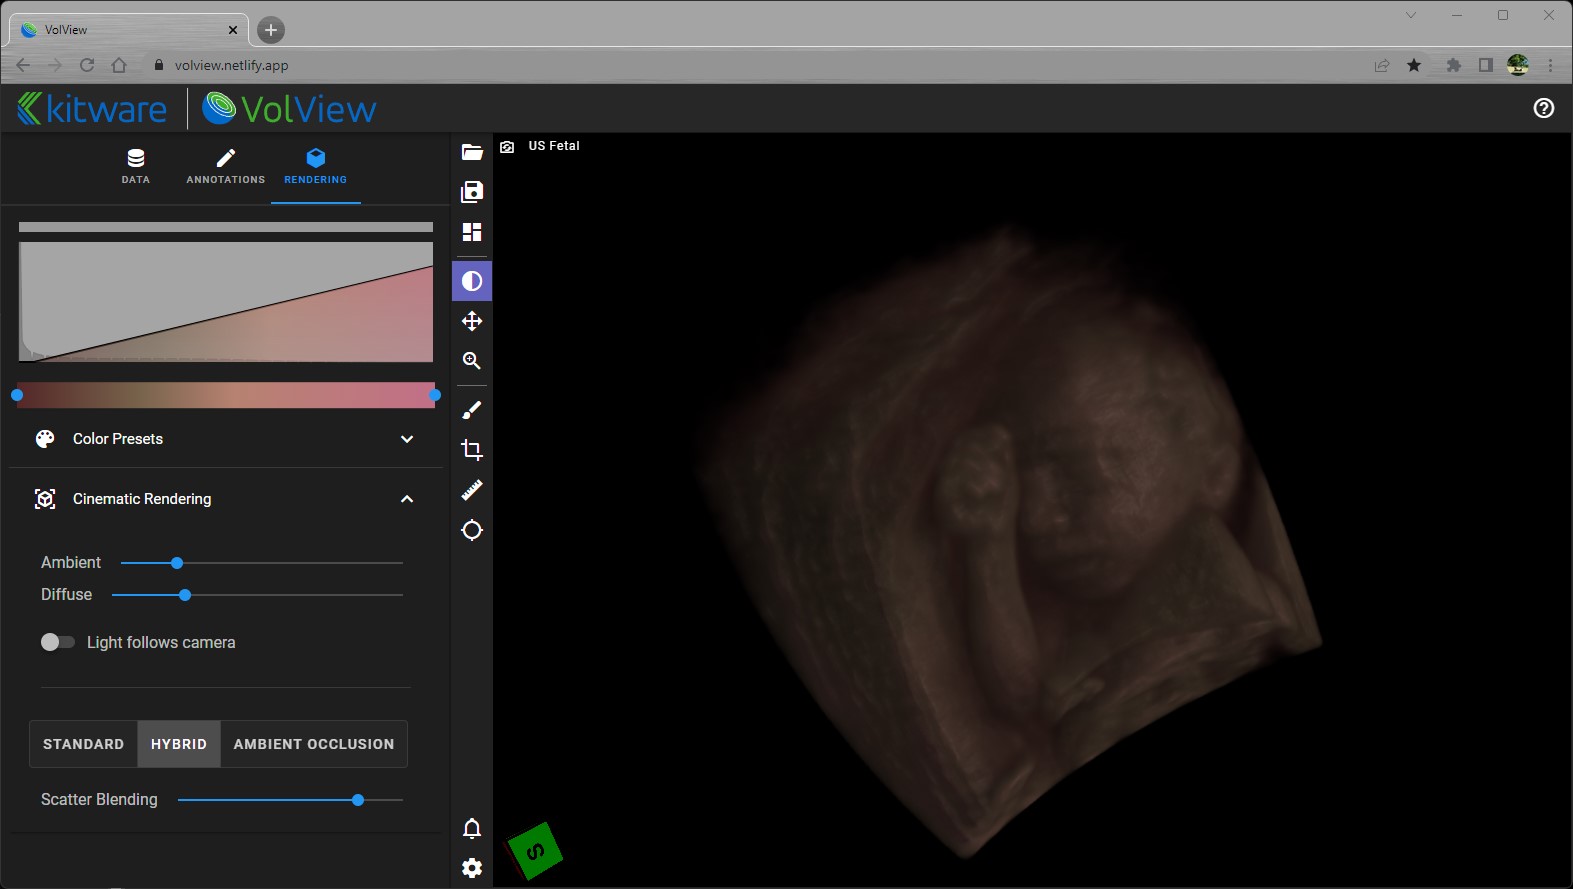Go to browser home page
The image size is (1573, 889).
point(119,65)
